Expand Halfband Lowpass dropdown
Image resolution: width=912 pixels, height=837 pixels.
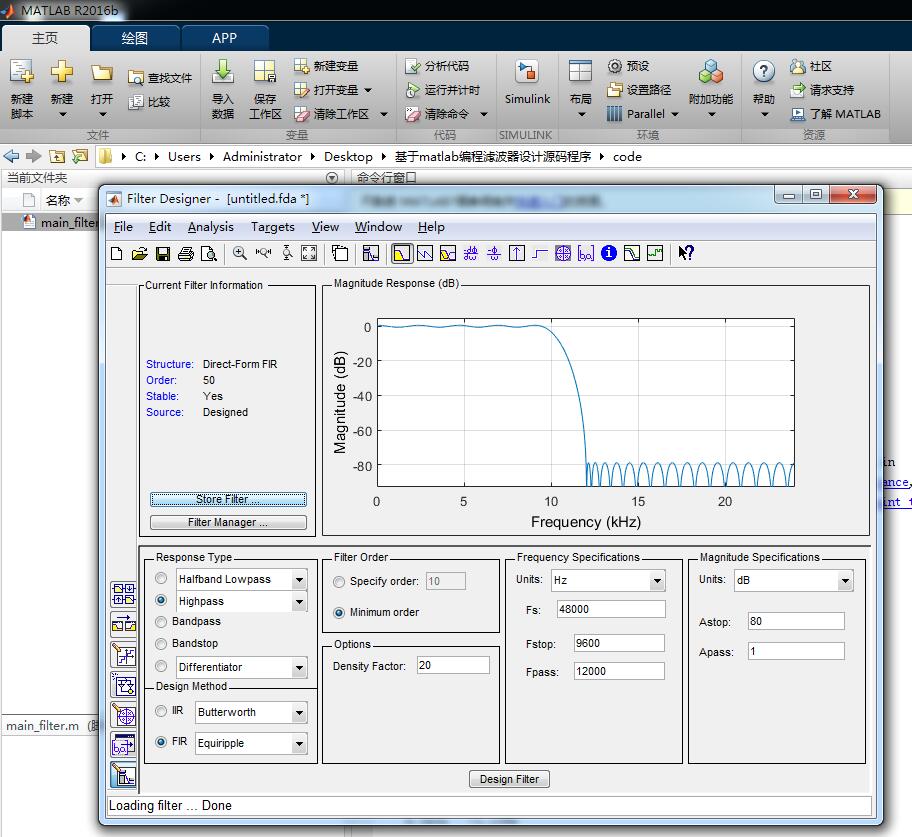point(299,580)
